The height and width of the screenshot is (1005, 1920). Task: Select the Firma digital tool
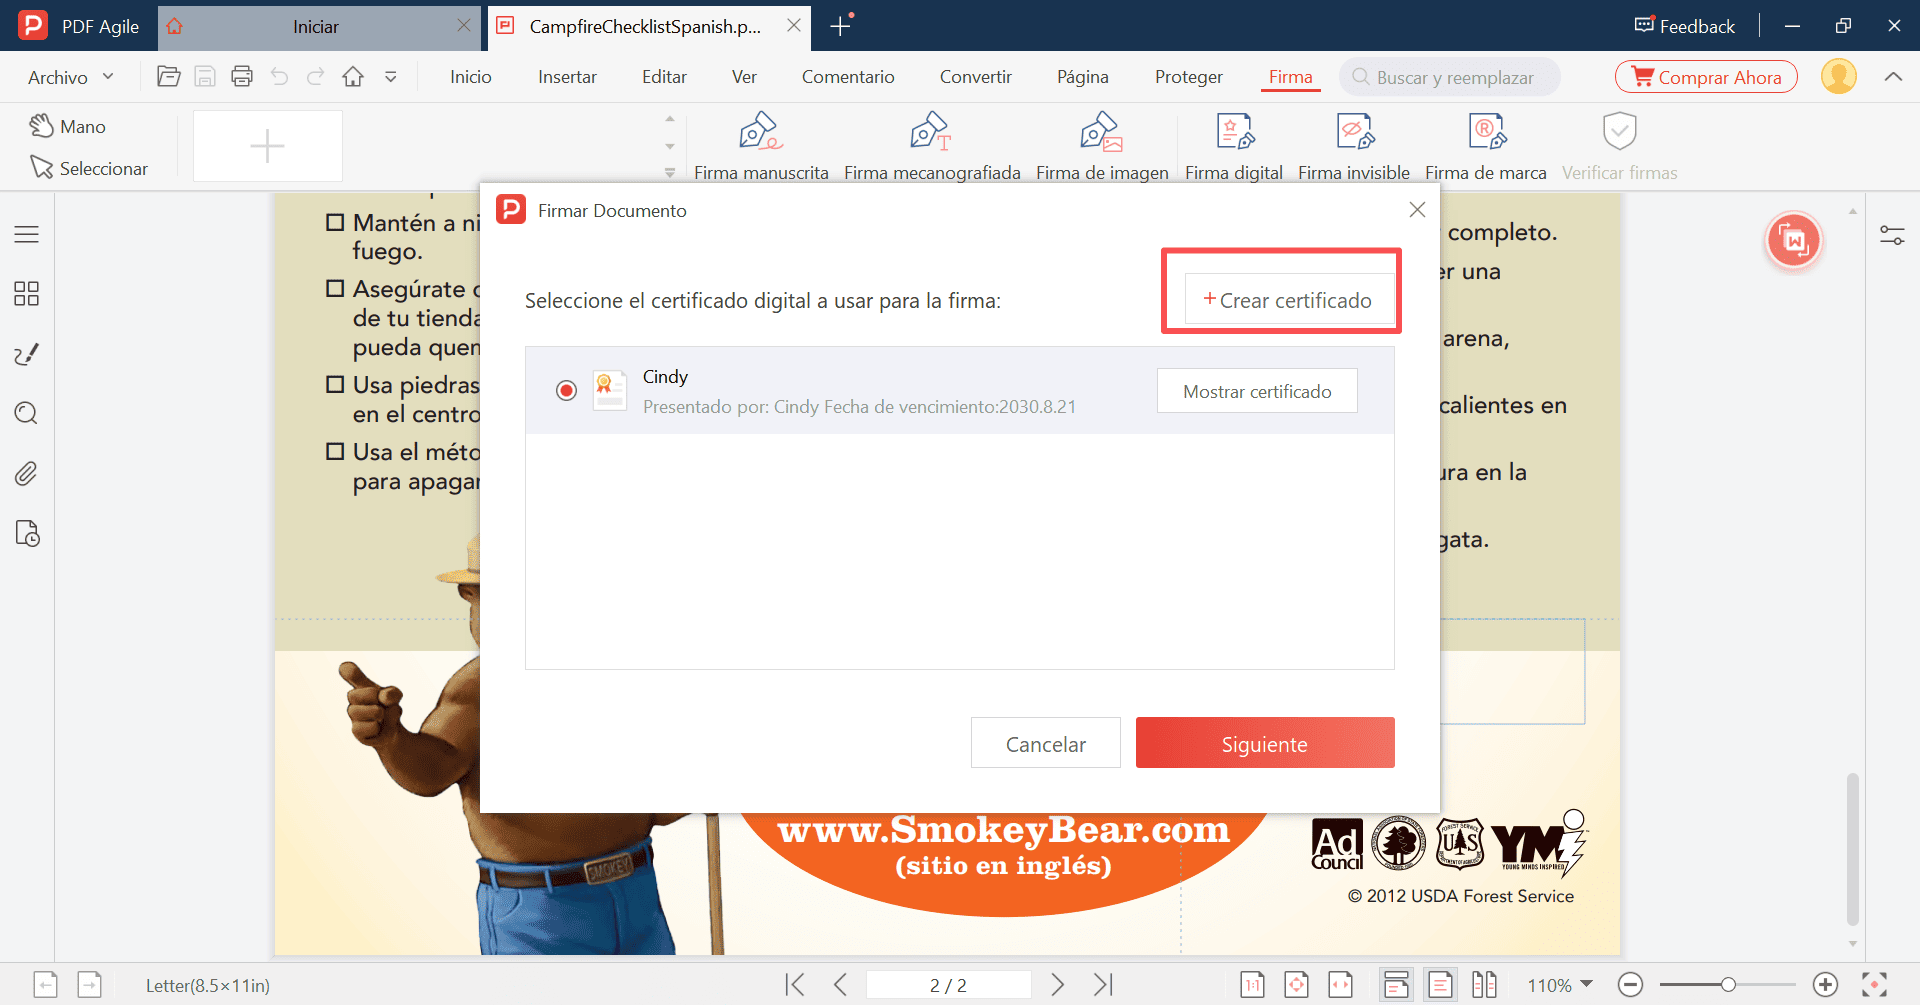[1233, 143]
